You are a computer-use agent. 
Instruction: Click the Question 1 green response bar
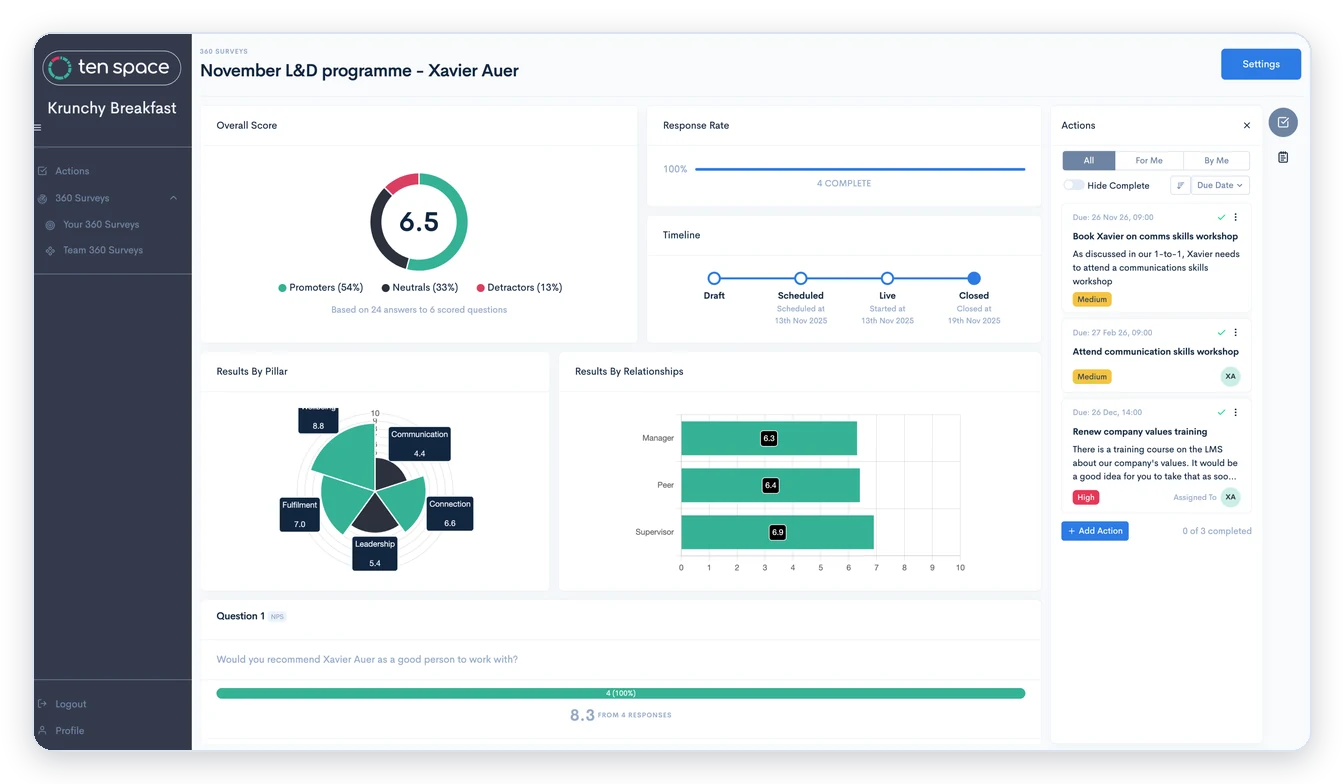[x=621, y=693]
